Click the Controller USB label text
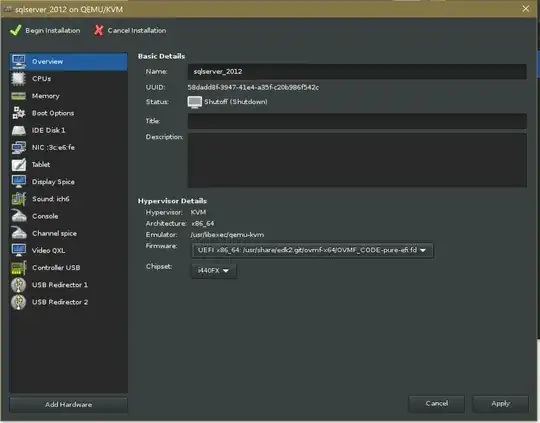Screen dimensions: 540x423 (56, 268)
